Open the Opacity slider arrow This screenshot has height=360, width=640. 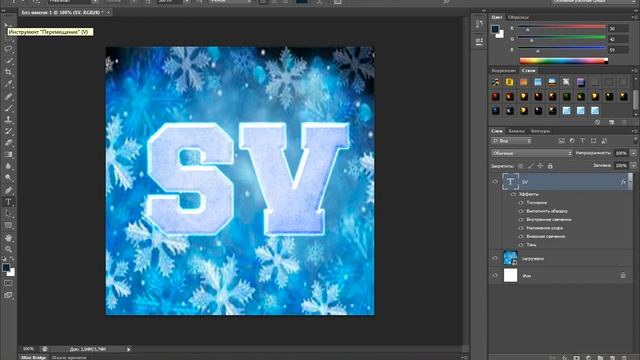[x=633, y=153]
